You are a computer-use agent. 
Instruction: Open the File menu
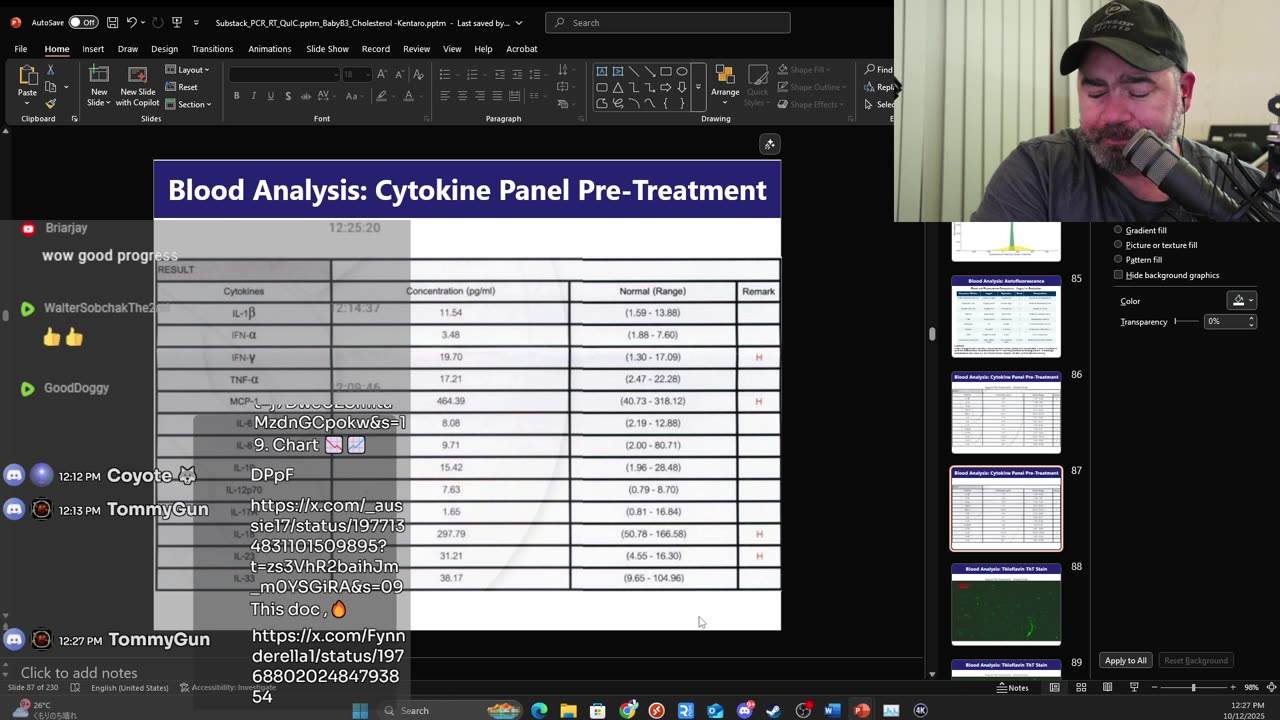point(20,48)
